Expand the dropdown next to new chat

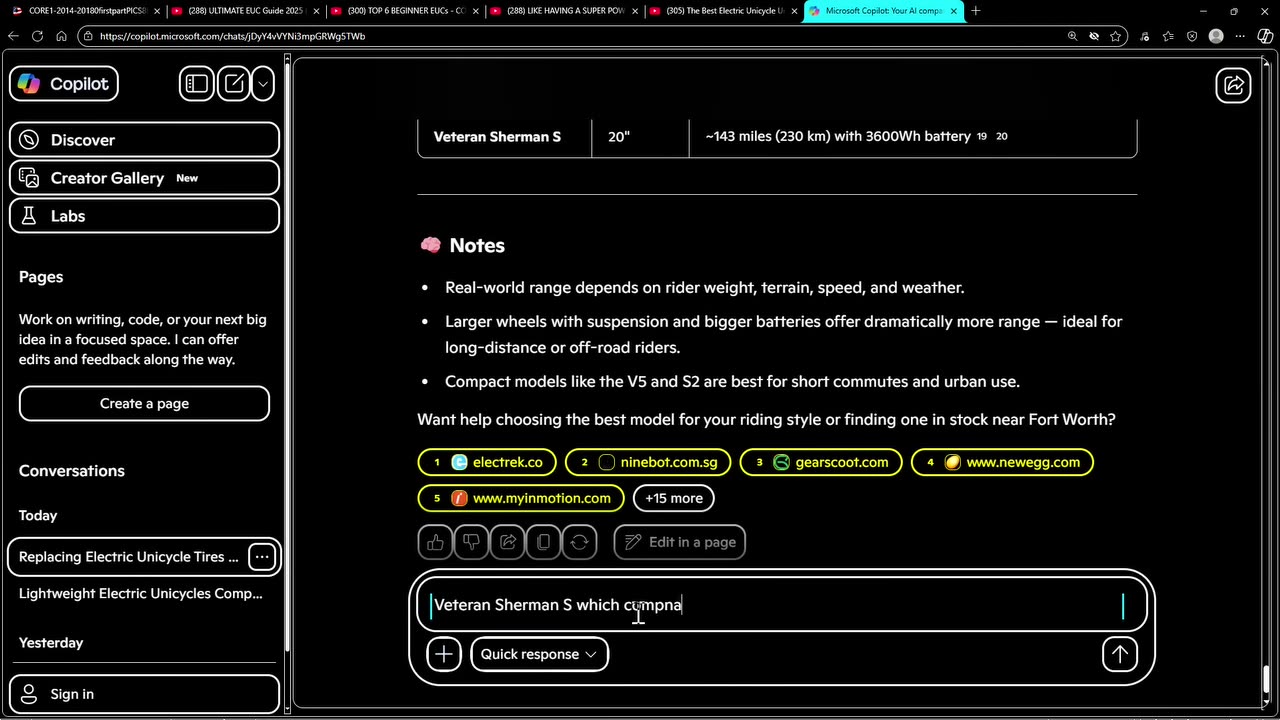coord(263,84)
